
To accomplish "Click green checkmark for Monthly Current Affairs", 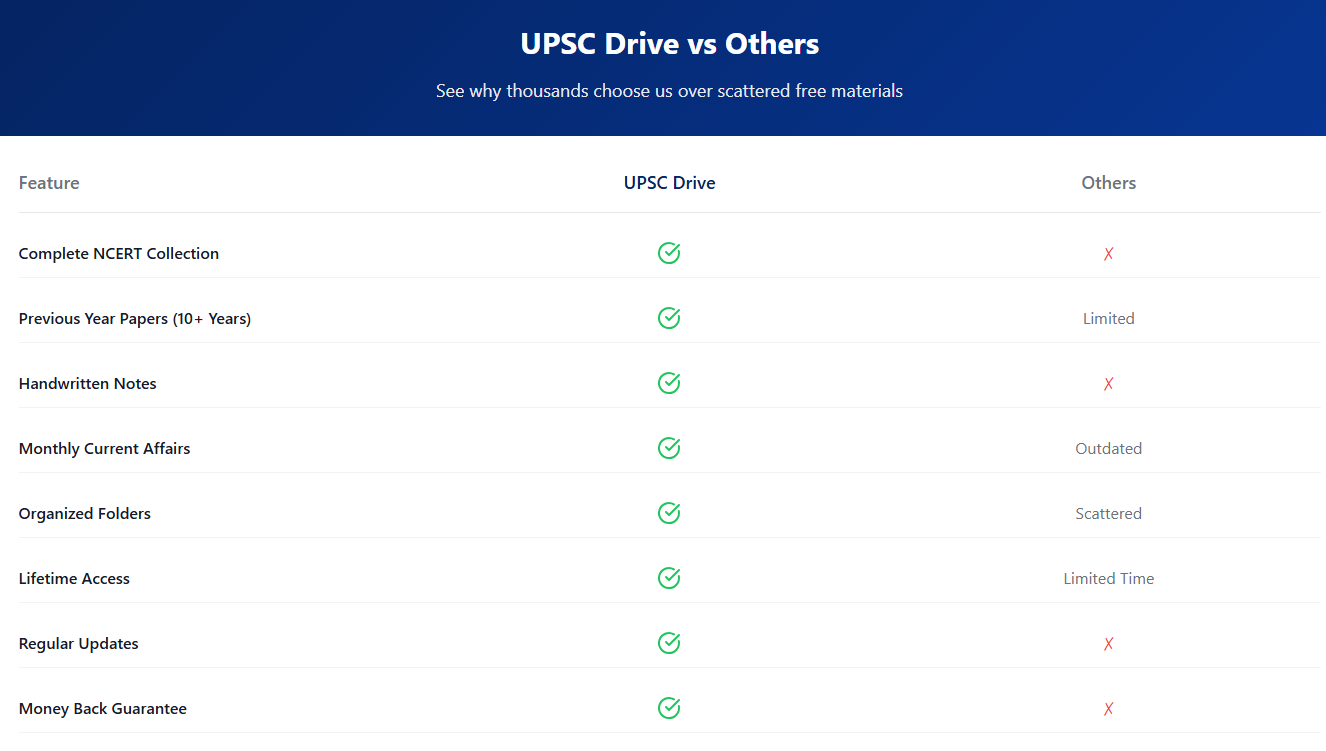I will (x=669, y=448).
